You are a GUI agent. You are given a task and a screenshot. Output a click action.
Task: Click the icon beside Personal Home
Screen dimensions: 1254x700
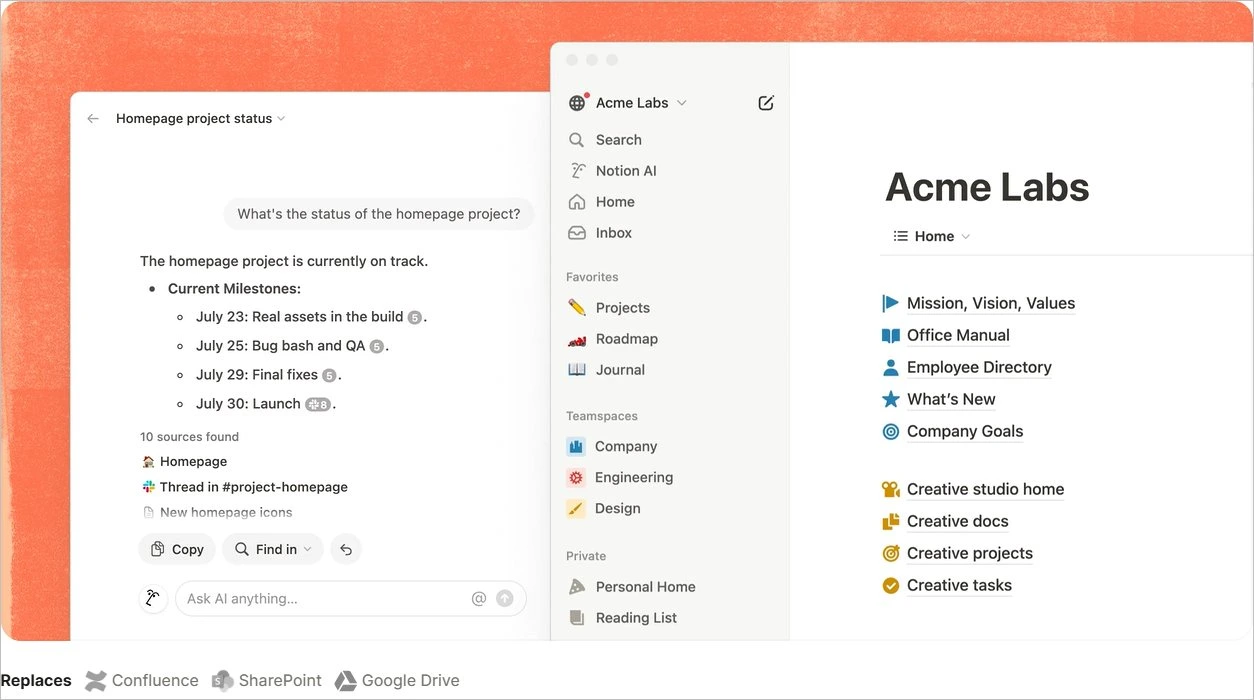(x=577, y=587)
